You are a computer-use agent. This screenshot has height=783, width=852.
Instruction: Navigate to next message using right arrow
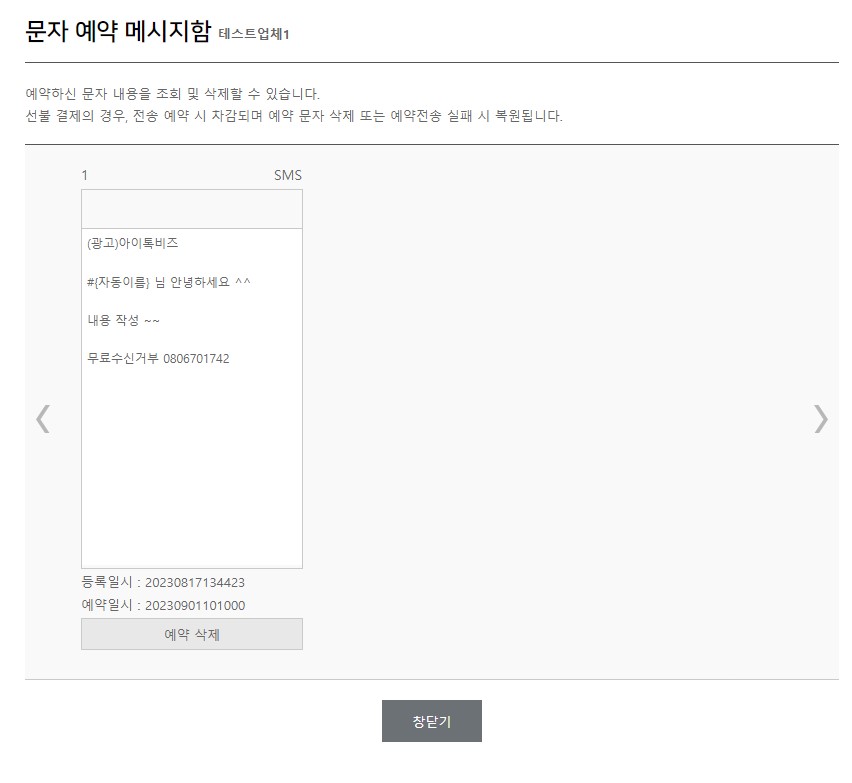(x=822, y=418)
